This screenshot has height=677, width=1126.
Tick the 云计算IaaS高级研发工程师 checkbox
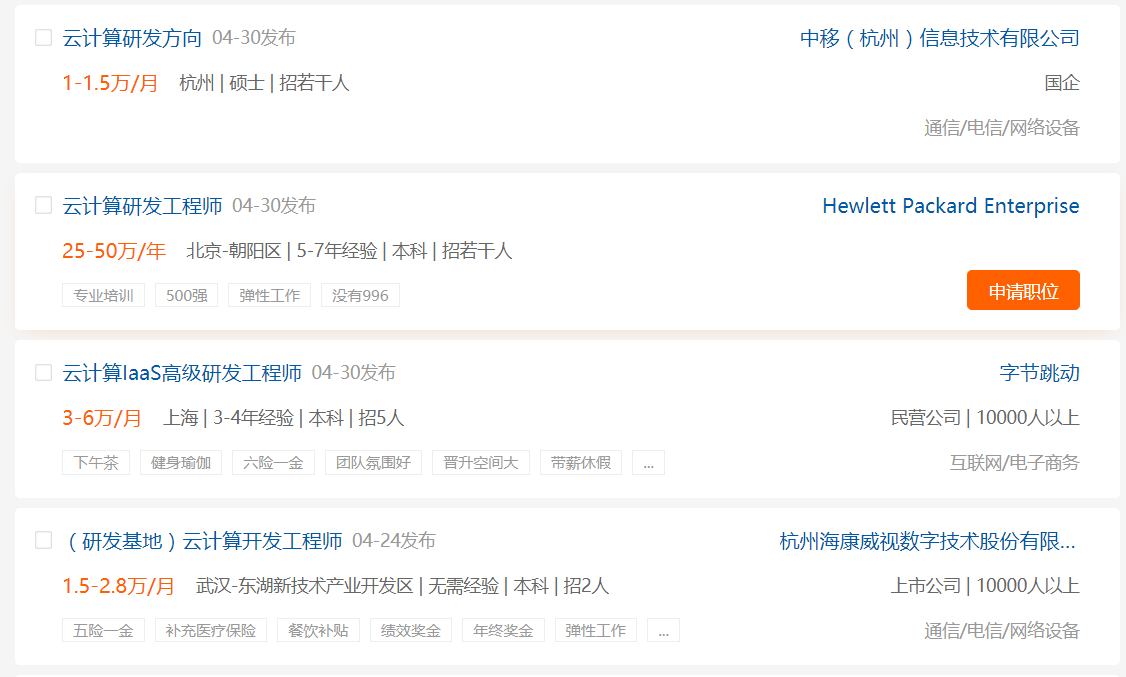(x=43, y=373)
